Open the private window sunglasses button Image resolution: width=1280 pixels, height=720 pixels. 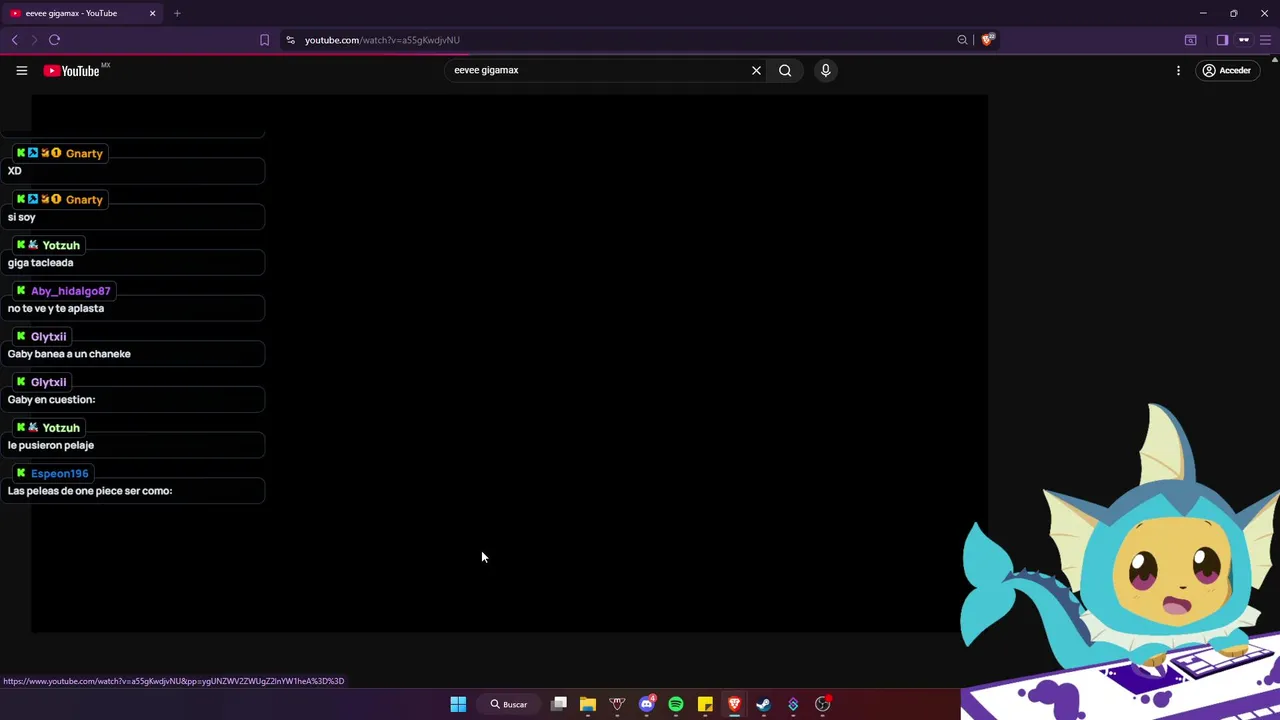1244,40
